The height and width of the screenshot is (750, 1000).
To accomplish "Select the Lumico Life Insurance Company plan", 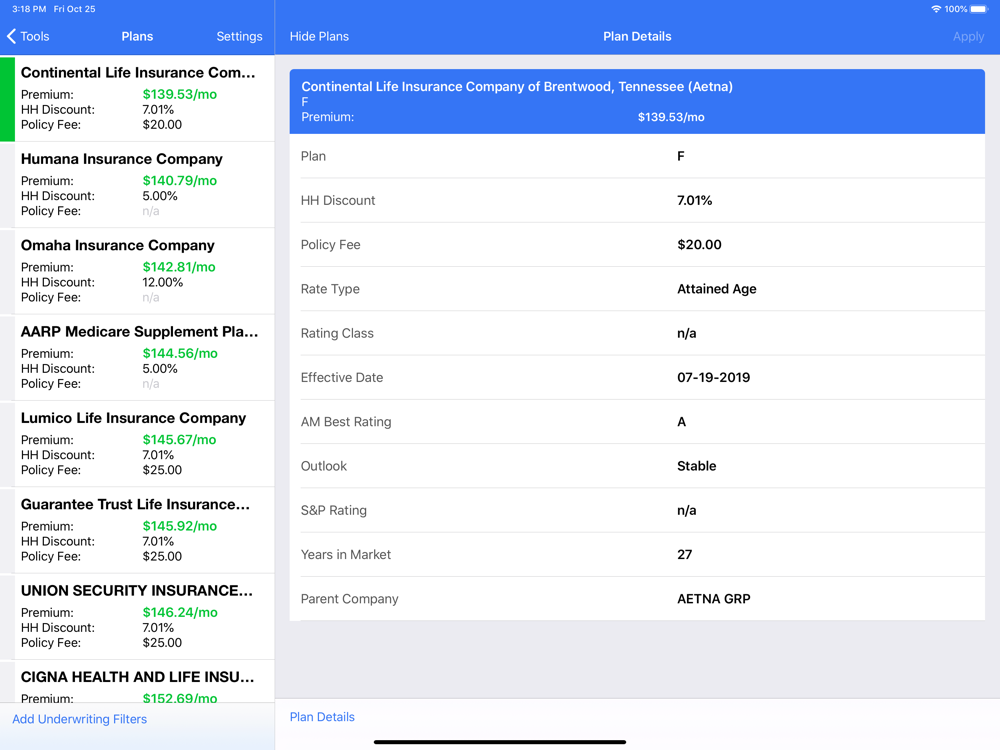I will click(x=137, y=444).
